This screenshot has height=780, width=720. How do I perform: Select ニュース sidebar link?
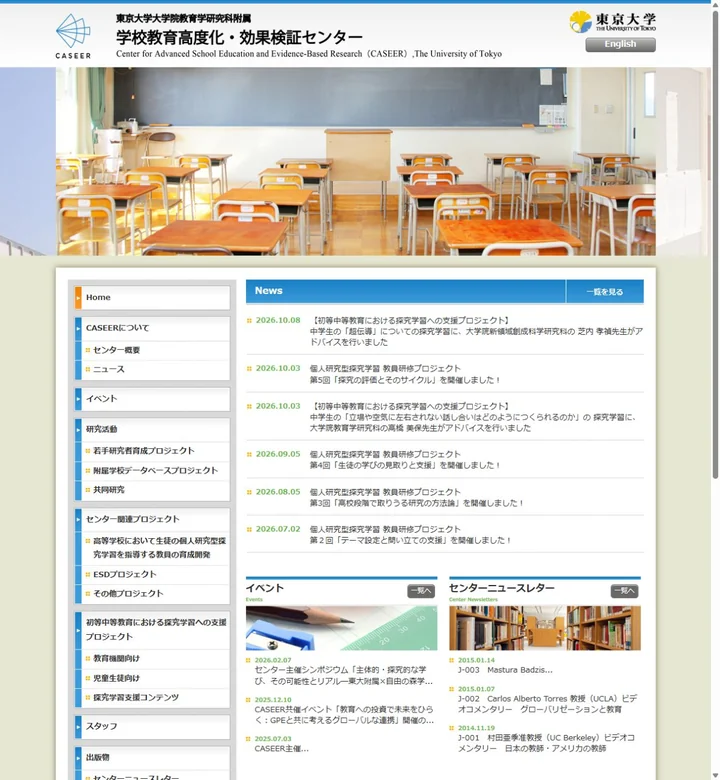108,369
